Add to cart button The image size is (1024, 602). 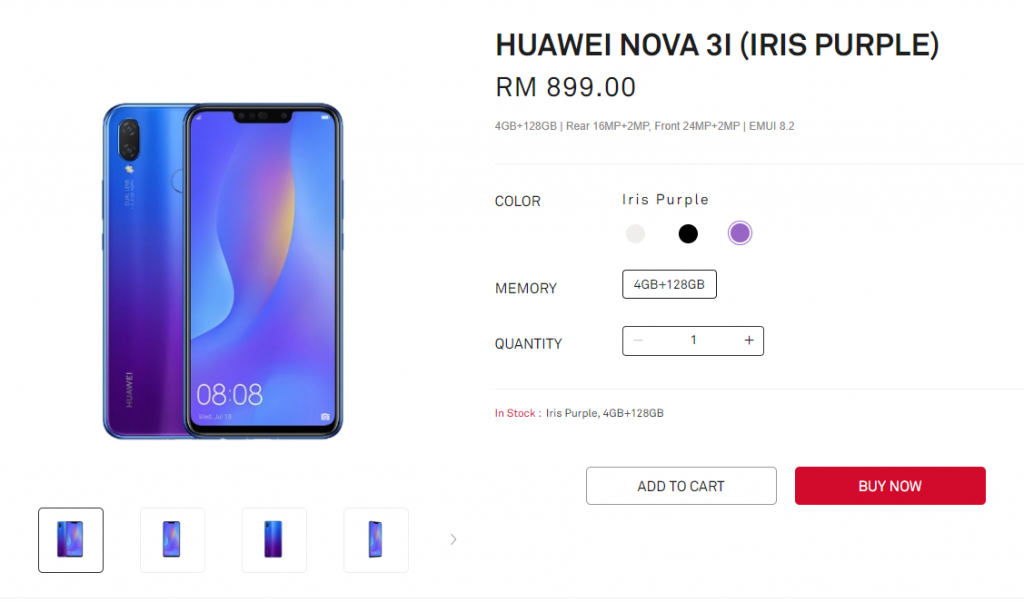point(681,486)
